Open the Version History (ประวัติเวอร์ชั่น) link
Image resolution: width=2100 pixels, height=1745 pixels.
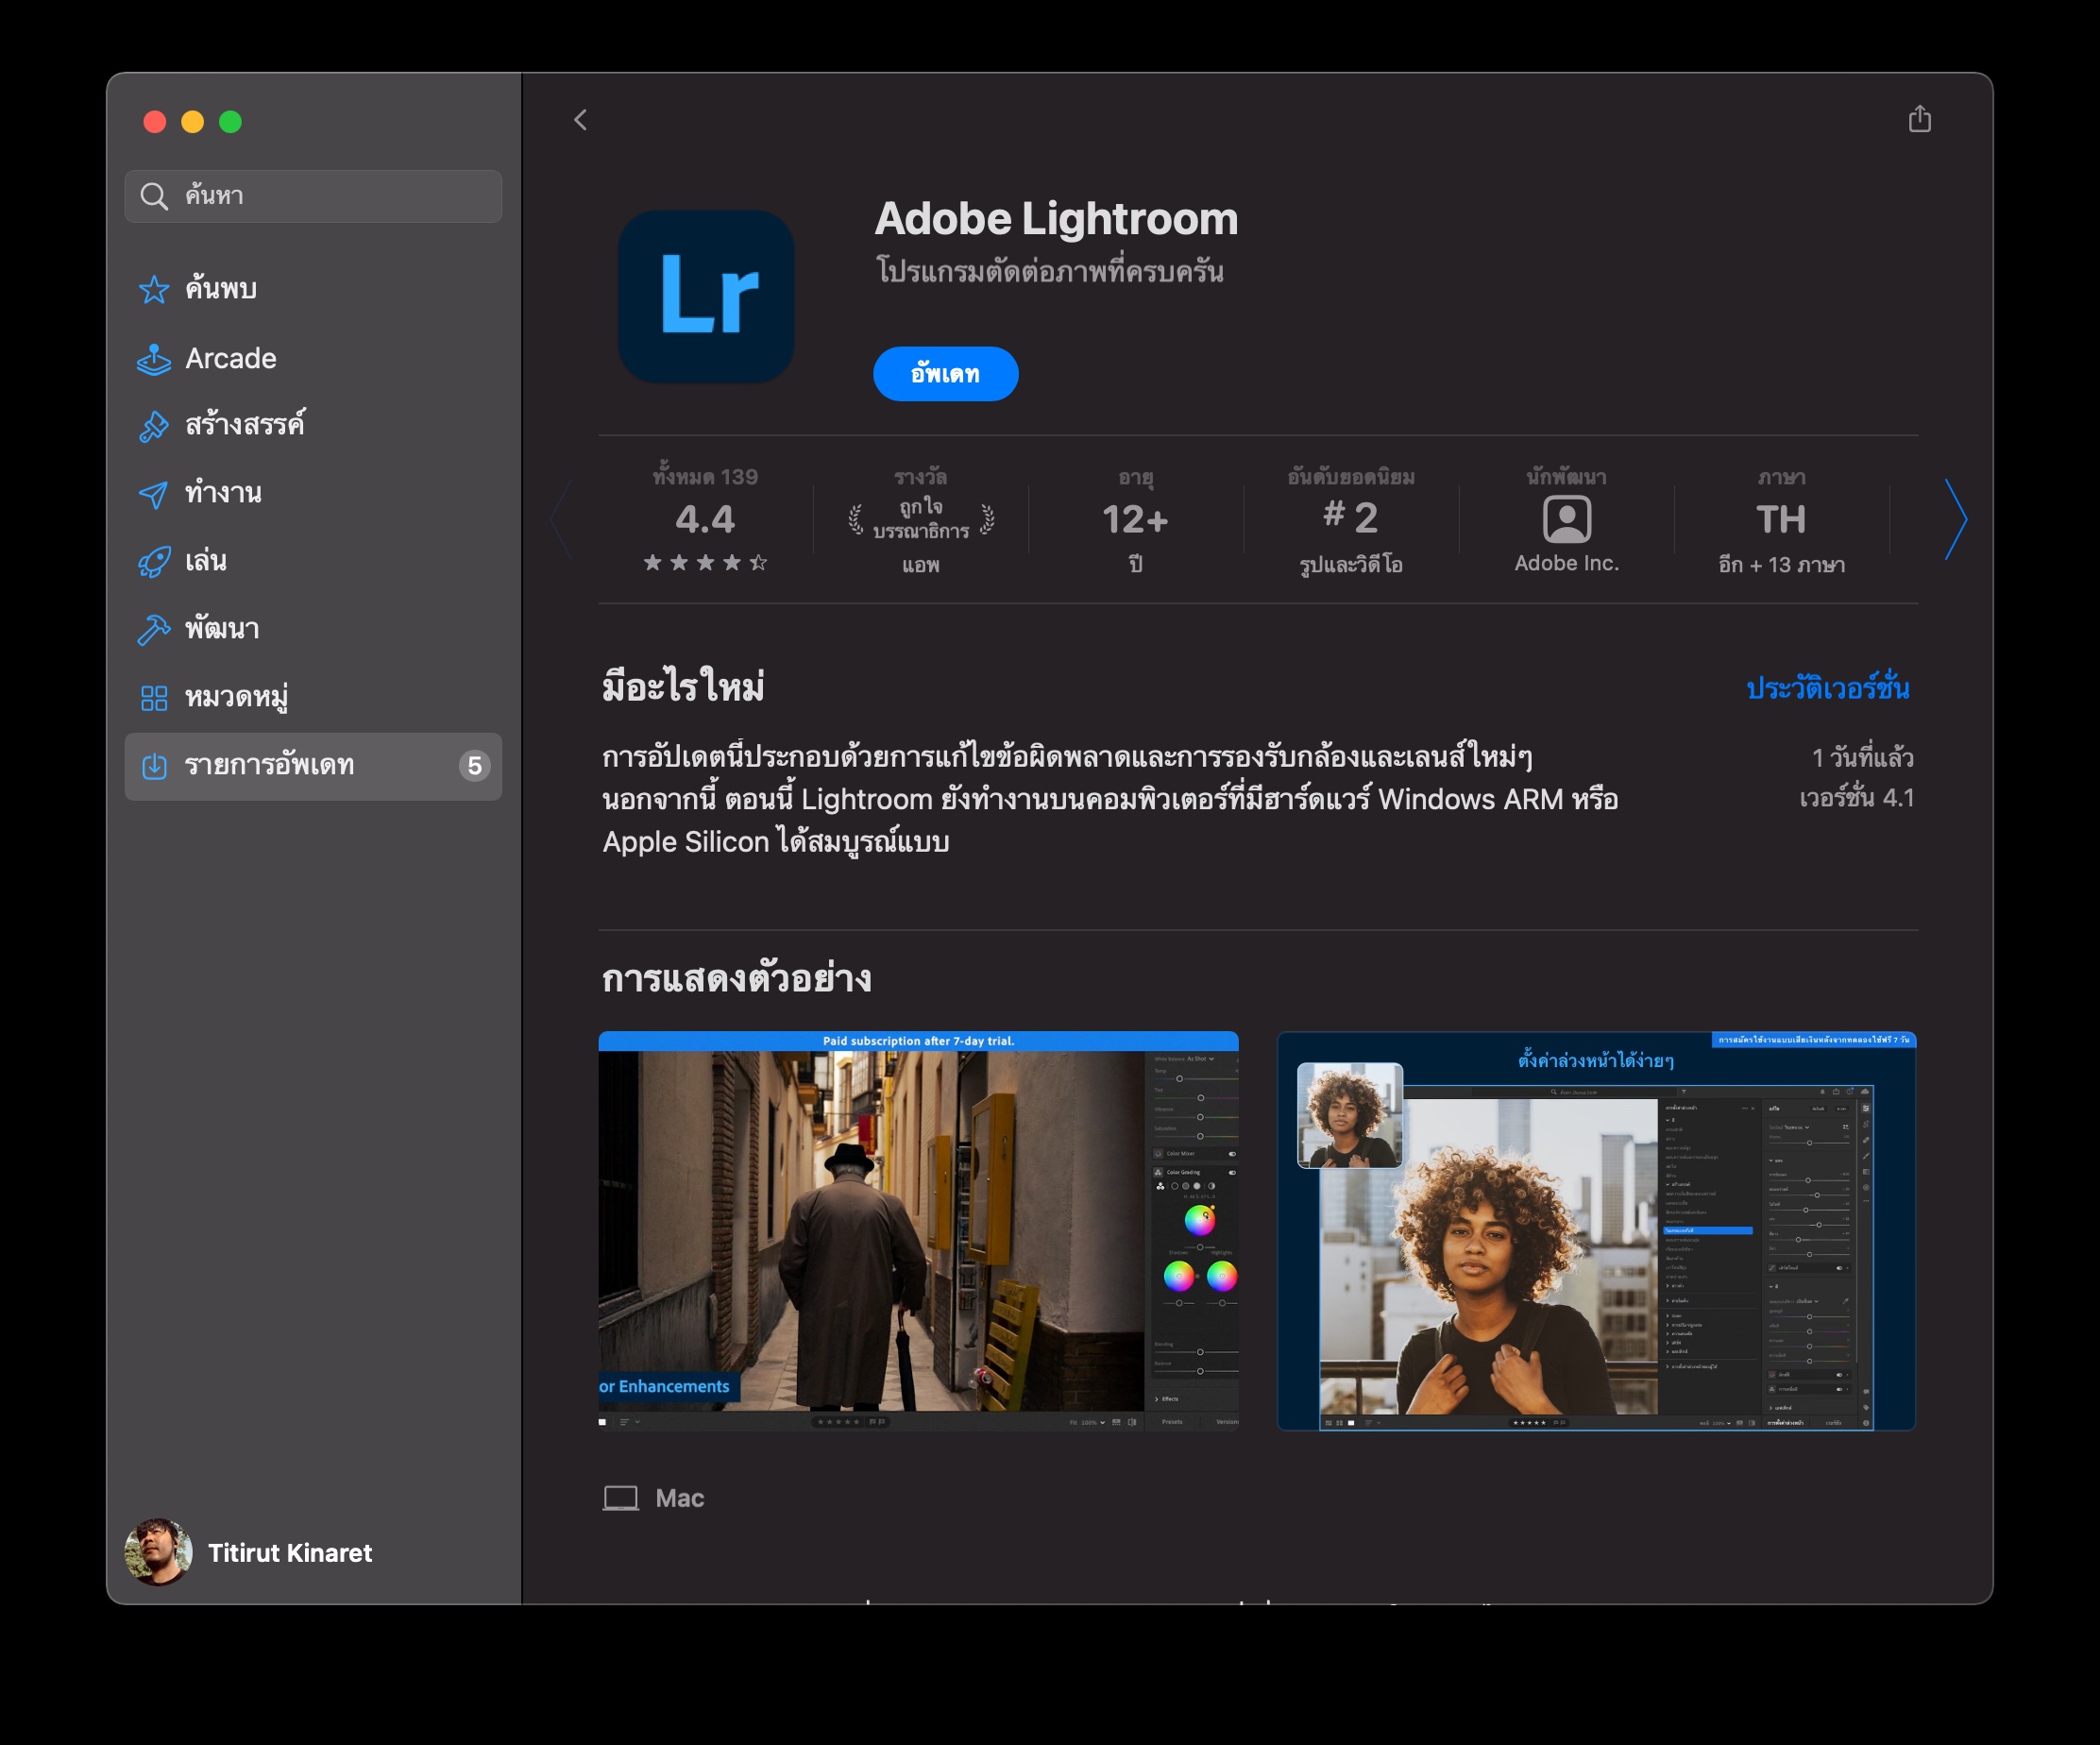point(1826,688)
